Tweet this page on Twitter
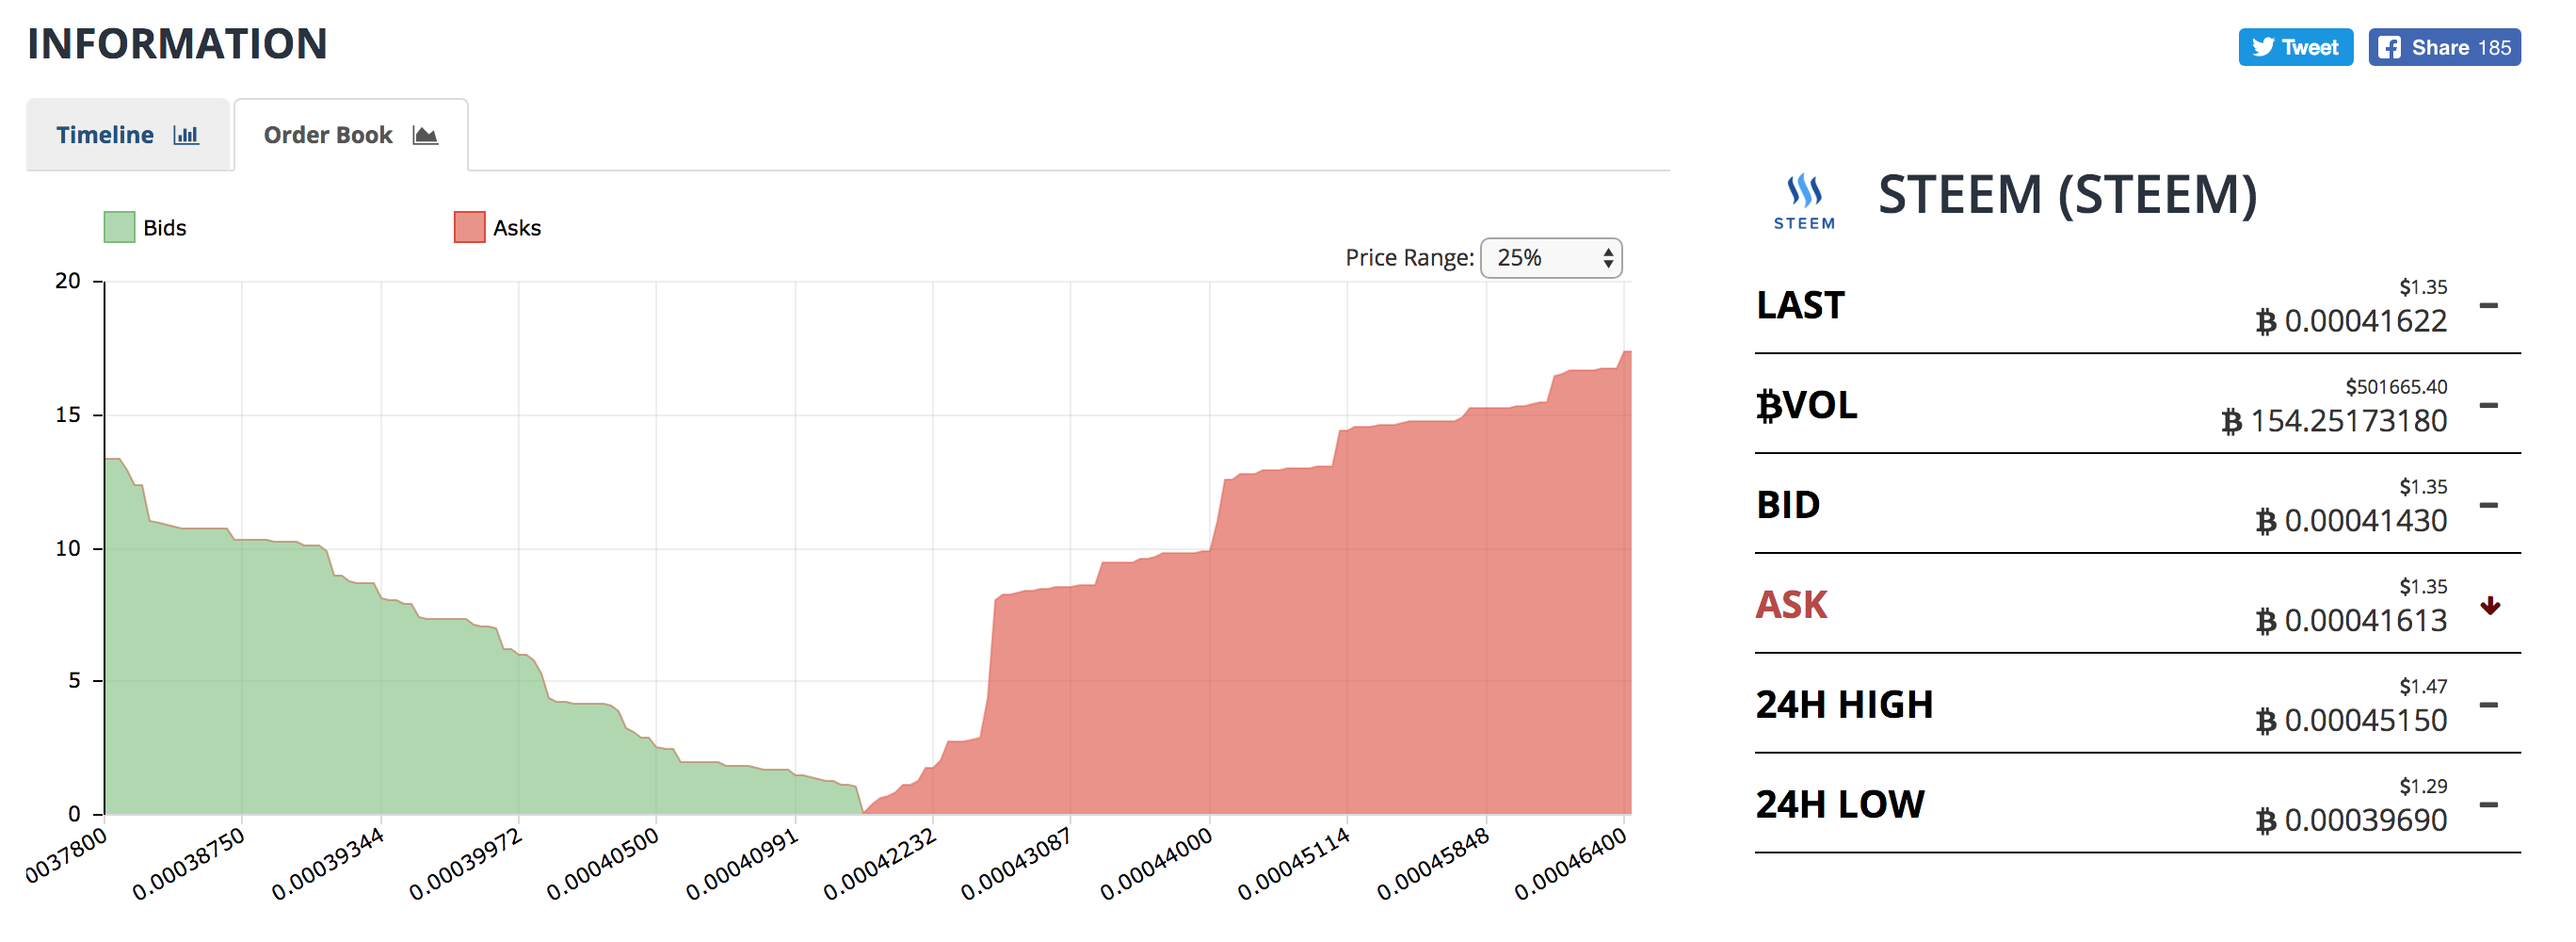Screen dimensions: 2576x942 pos(2295,47)
